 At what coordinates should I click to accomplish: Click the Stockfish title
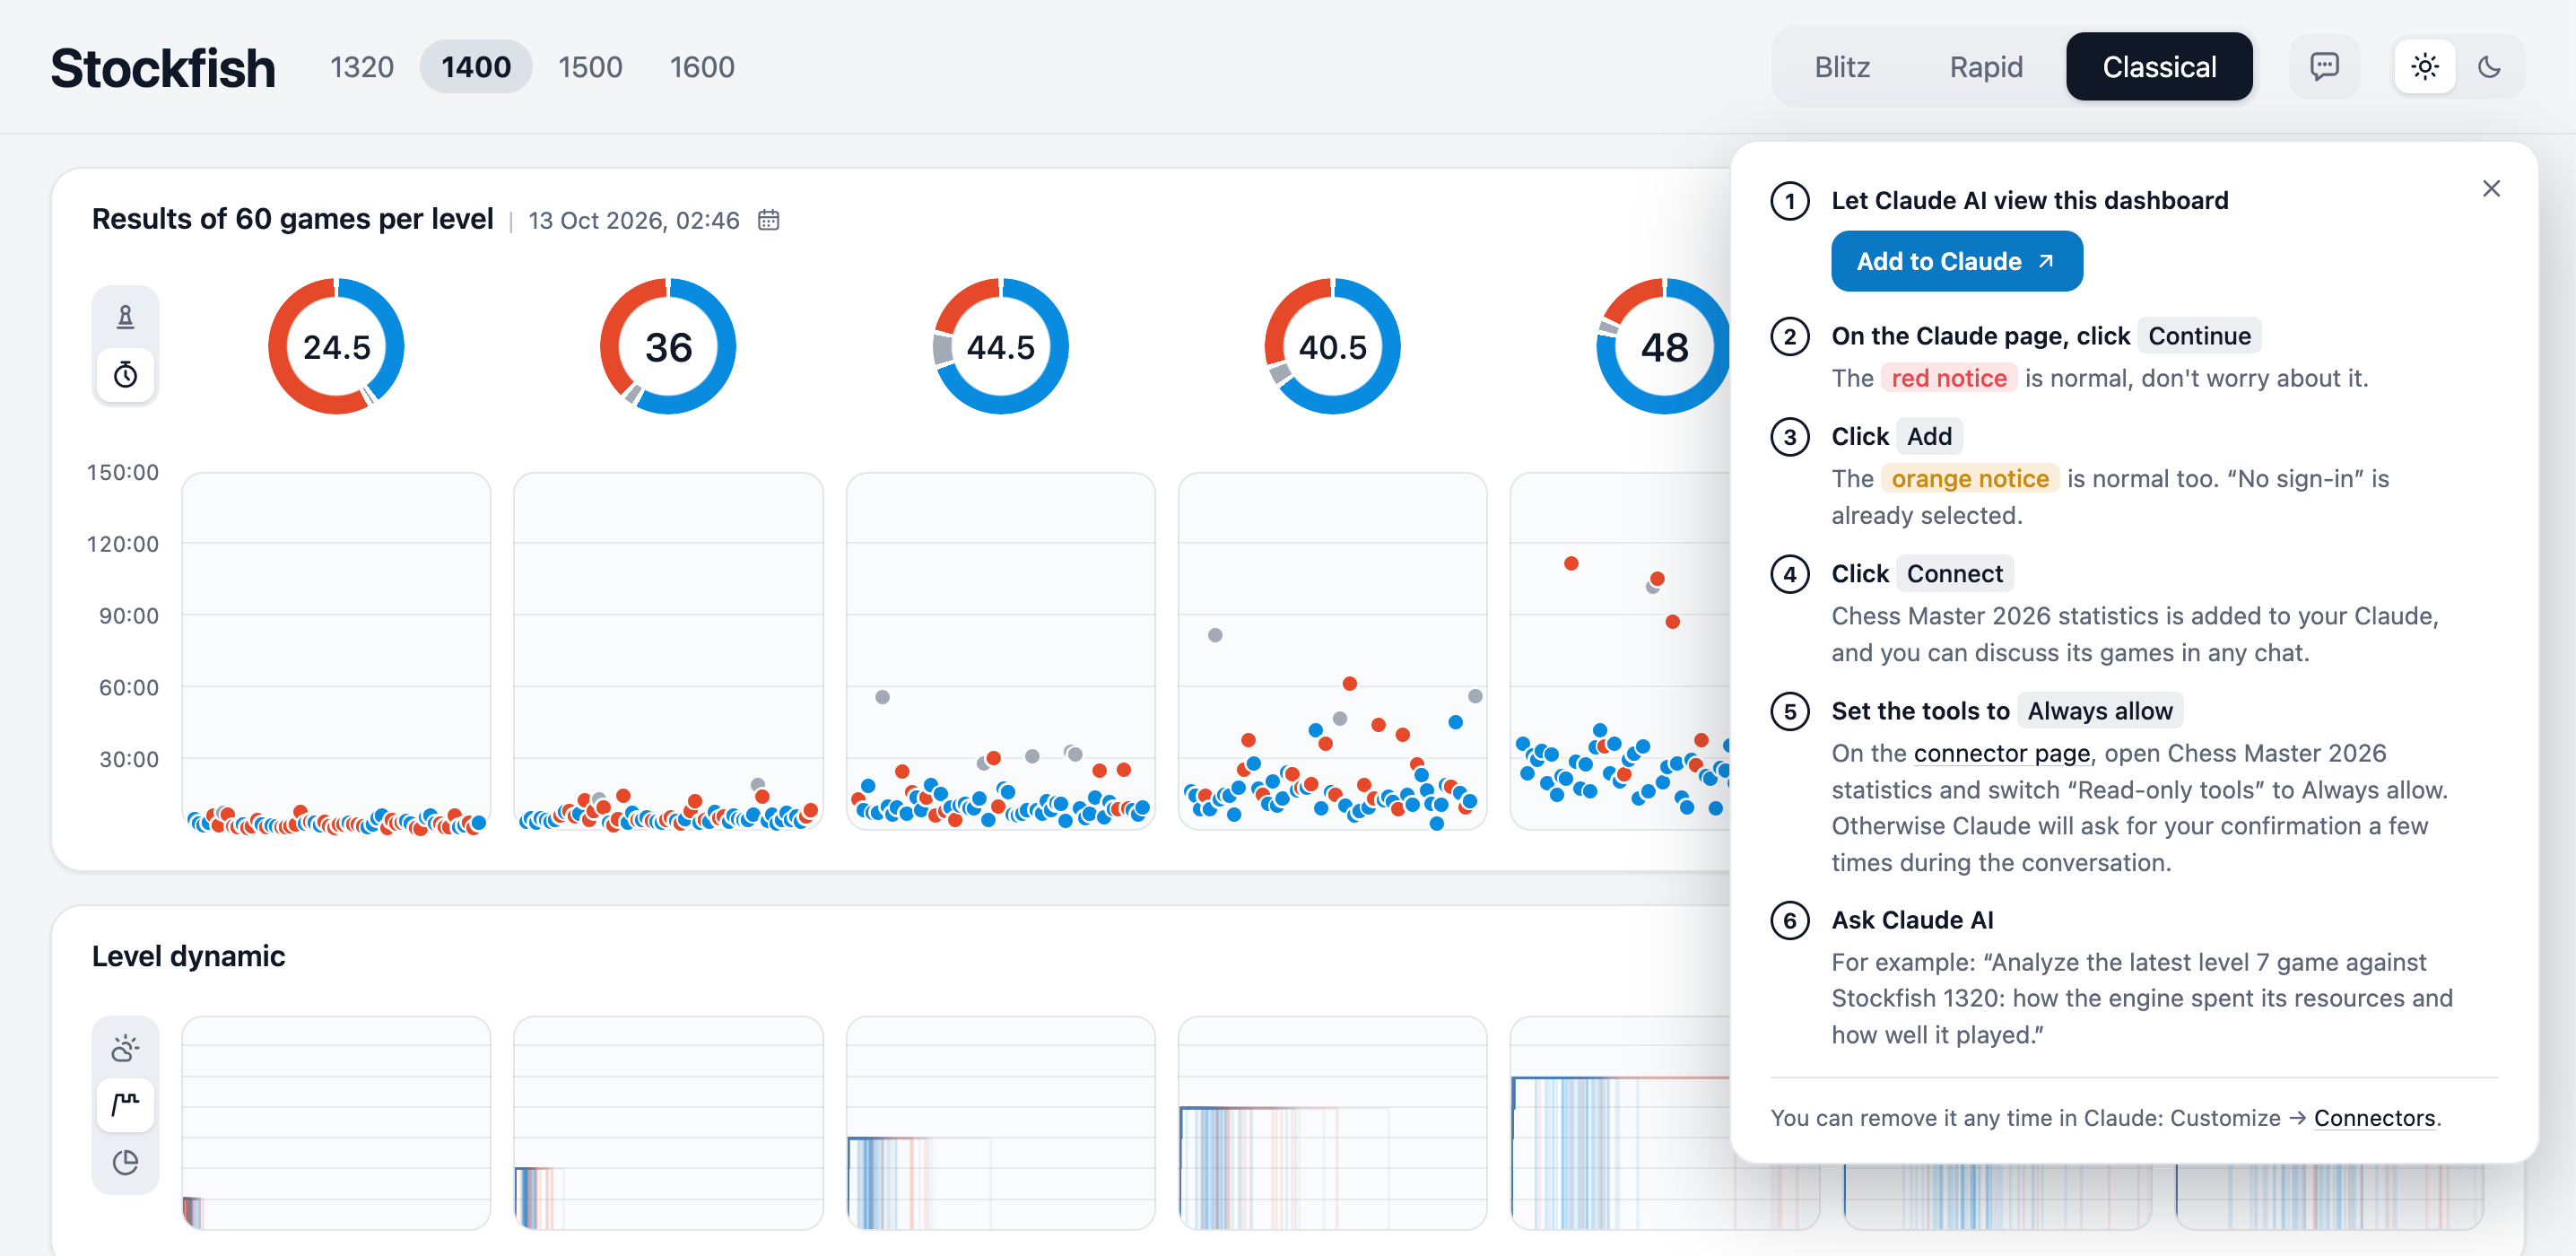click(163, 68)
